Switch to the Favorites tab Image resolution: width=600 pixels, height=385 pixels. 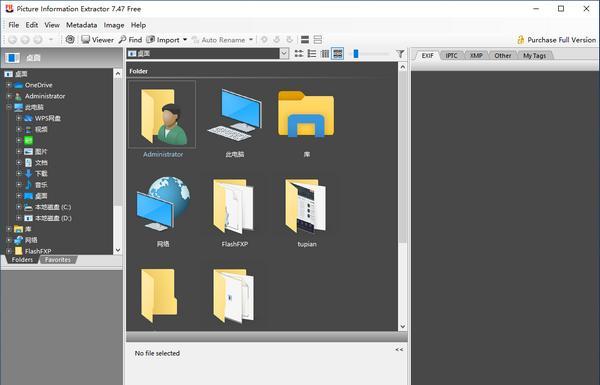[x=58, y=260]
